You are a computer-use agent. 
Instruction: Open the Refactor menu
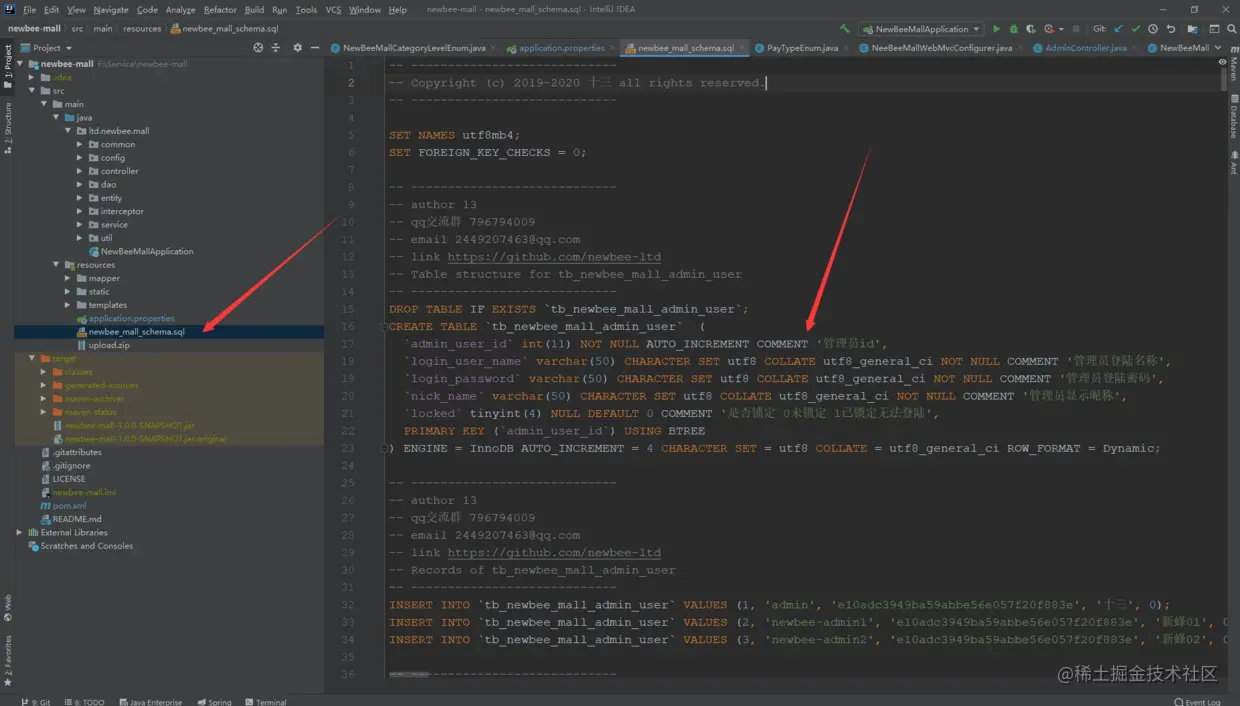(x=220, y=9)
